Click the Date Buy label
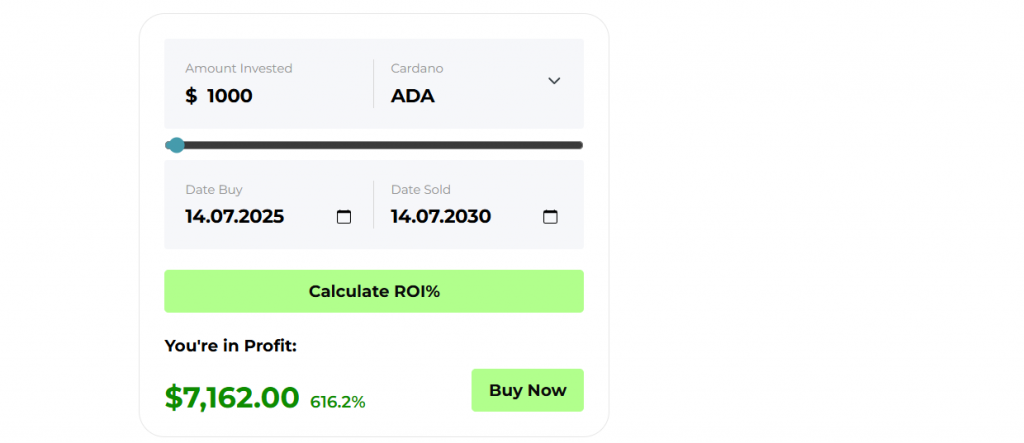 pyautogui.click(x=214, y=189)
